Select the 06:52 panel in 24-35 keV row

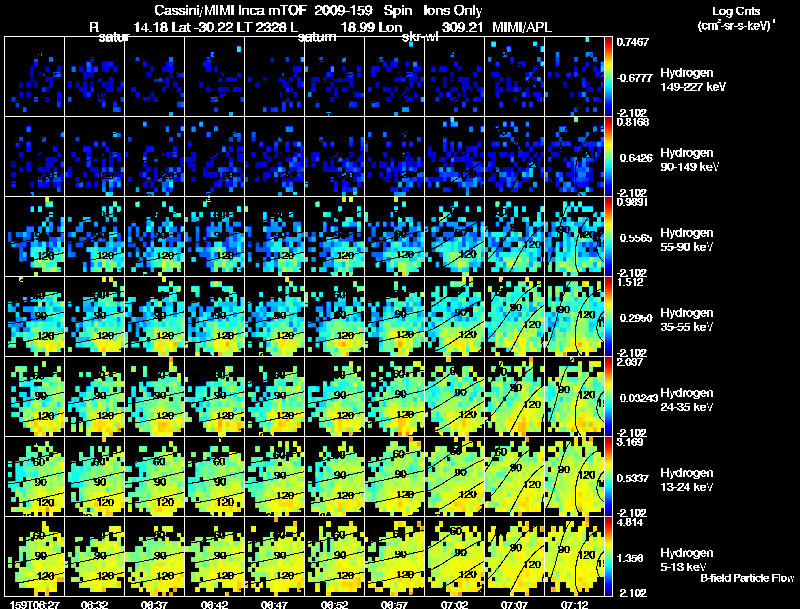(x=335, y=396)
